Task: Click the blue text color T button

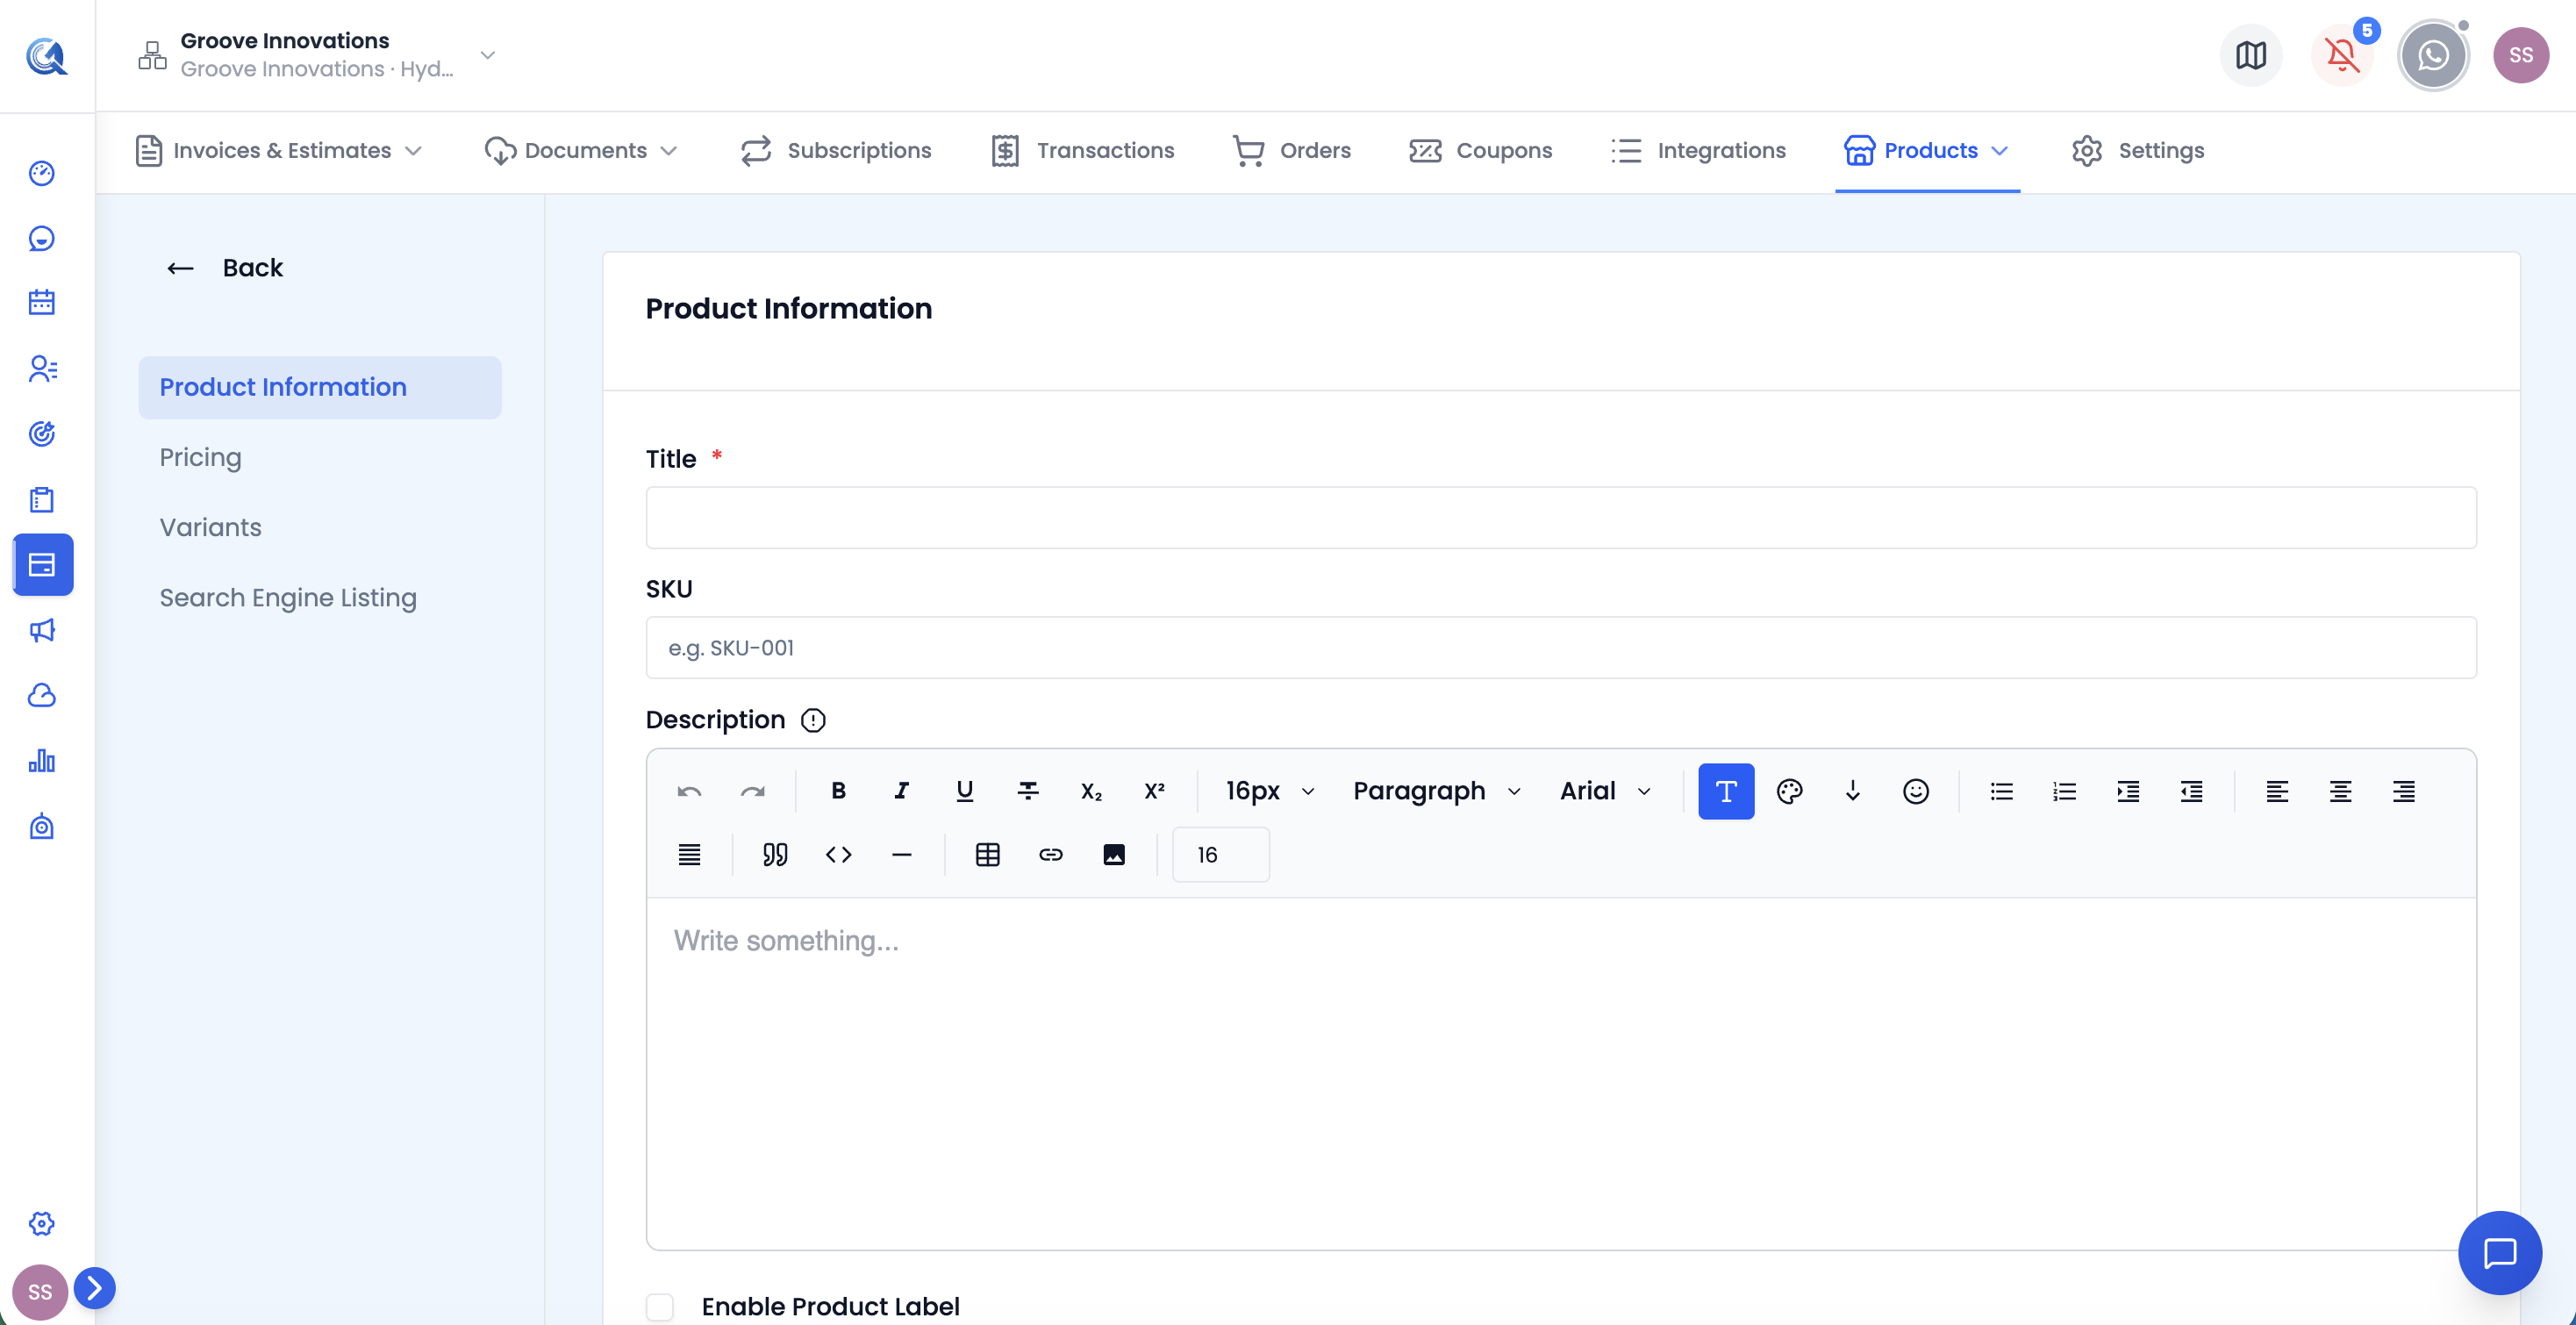Action: pos(1726,791)
